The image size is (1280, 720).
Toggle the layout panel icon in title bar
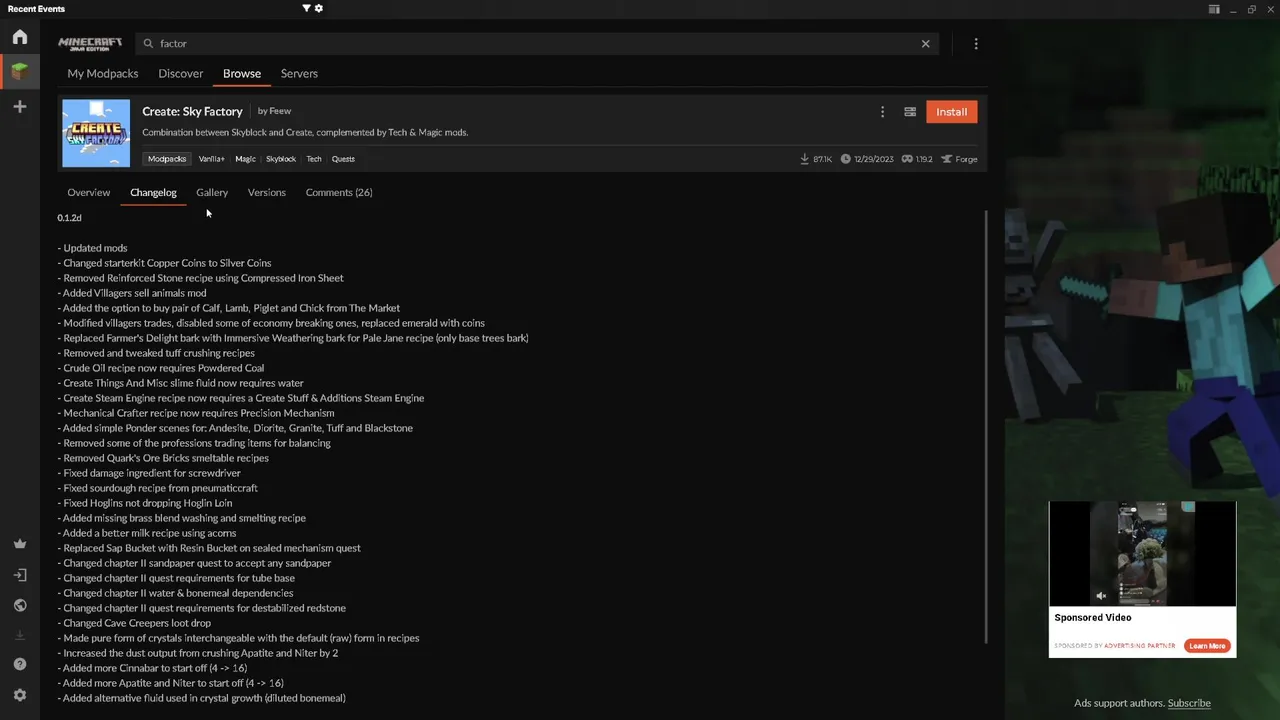[1214, 9]
